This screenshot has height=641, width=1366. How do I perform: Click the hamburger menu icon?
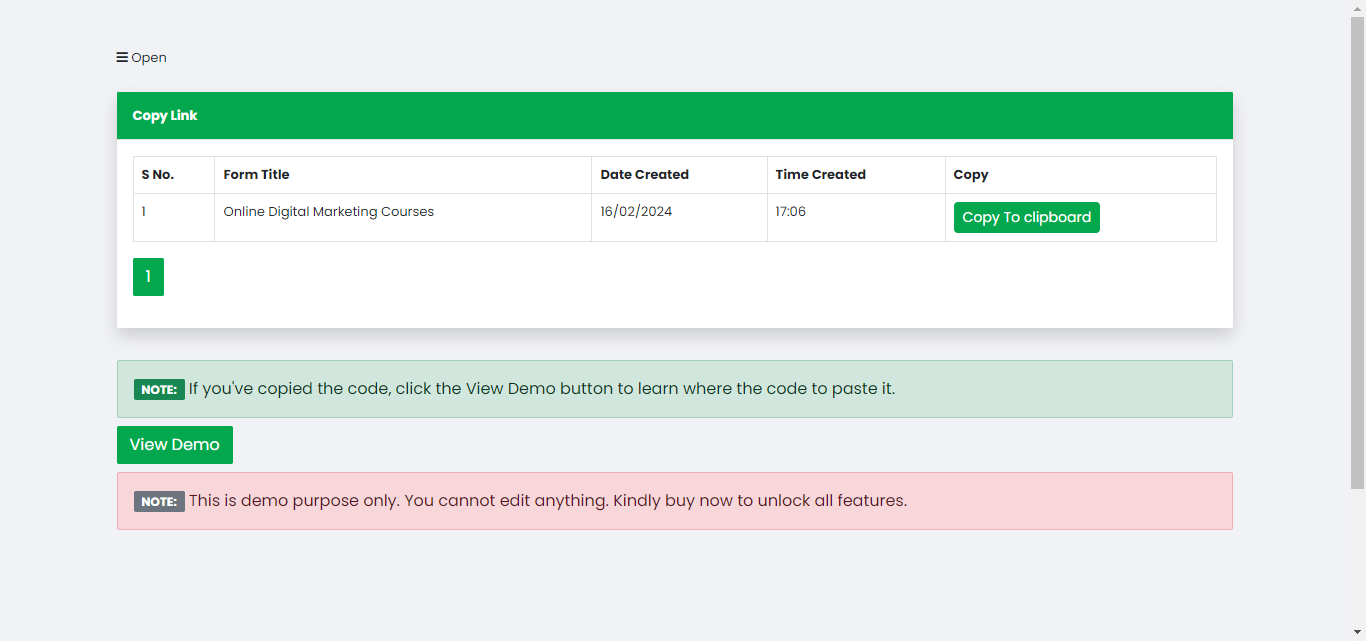point(122,58)
